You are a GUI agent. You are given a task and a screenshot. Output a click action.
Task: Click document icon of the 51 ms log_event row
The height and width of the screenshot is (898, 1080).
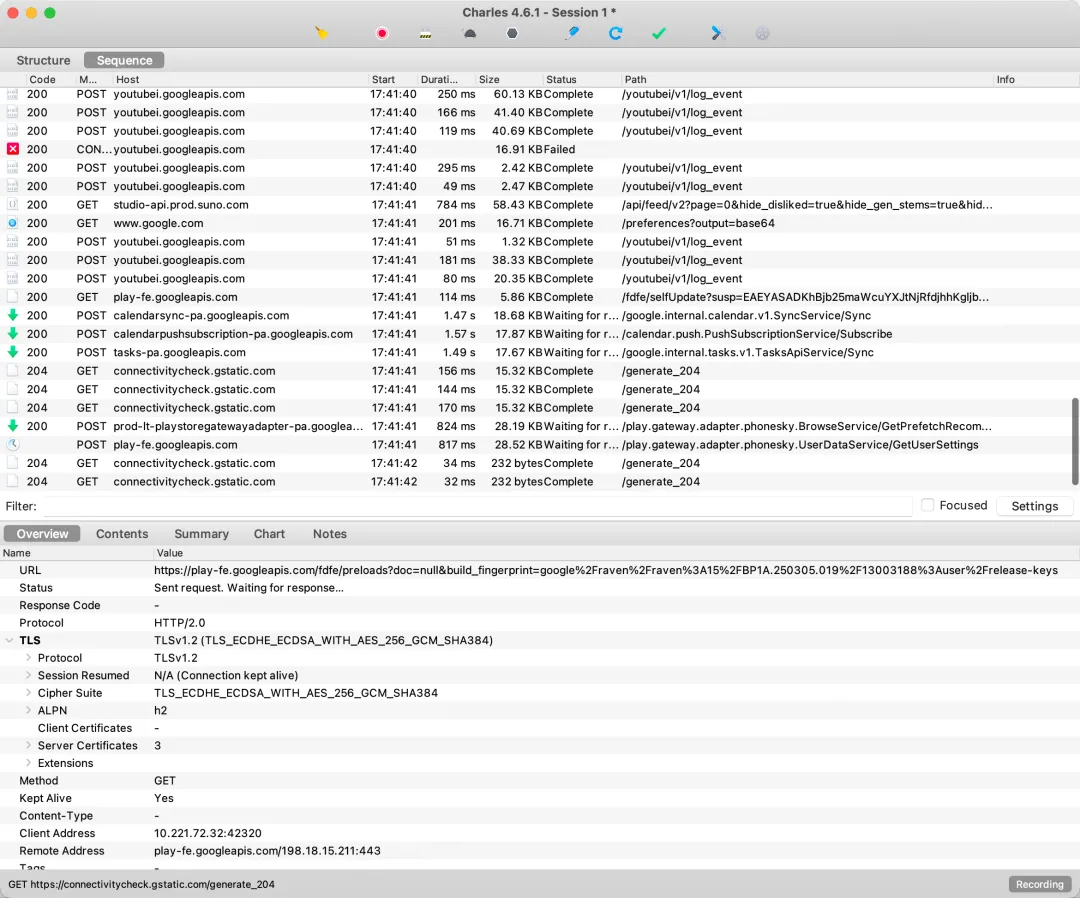12,241
